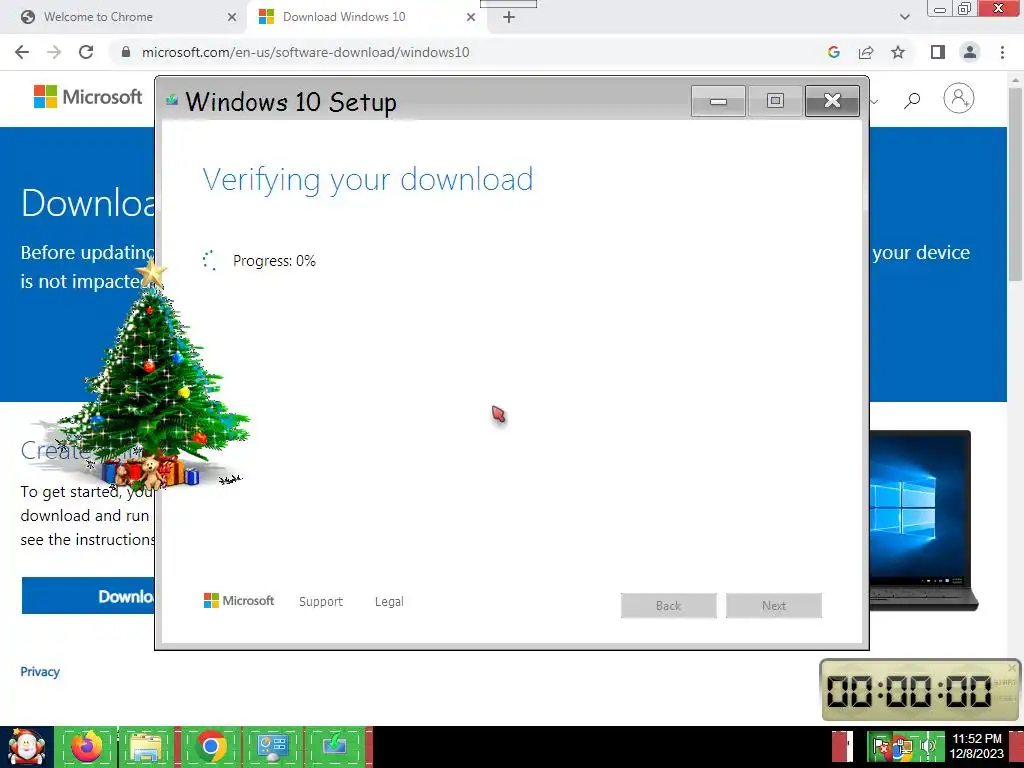Open the Windows Setup taskbar icon
This screenshot has width=1024, height=768.
tap(335, 746)
